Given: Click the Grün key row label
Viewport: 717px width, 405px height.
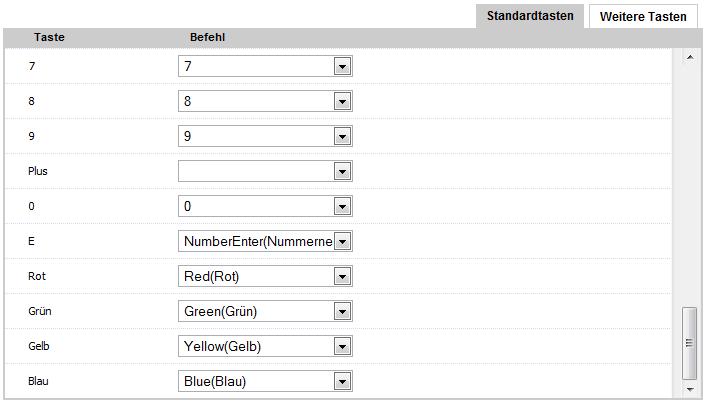Looking at the screenshot, I should click(x=40, y=311).
